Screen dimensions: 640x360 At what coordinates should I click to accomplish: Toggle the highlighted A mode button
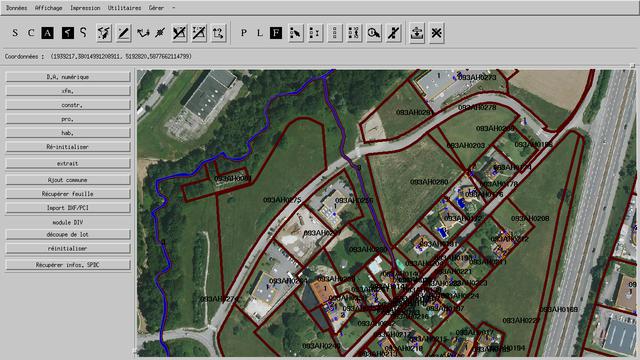47,33
